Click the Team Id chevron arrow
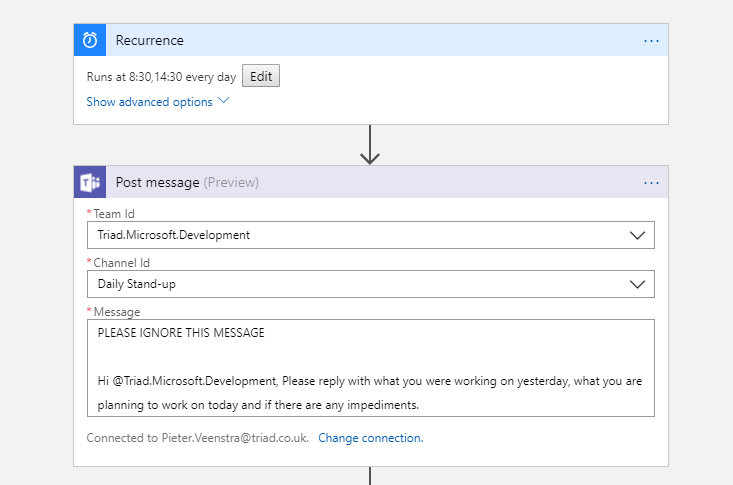Screen dimensions: 733x485 click(637, 235)
